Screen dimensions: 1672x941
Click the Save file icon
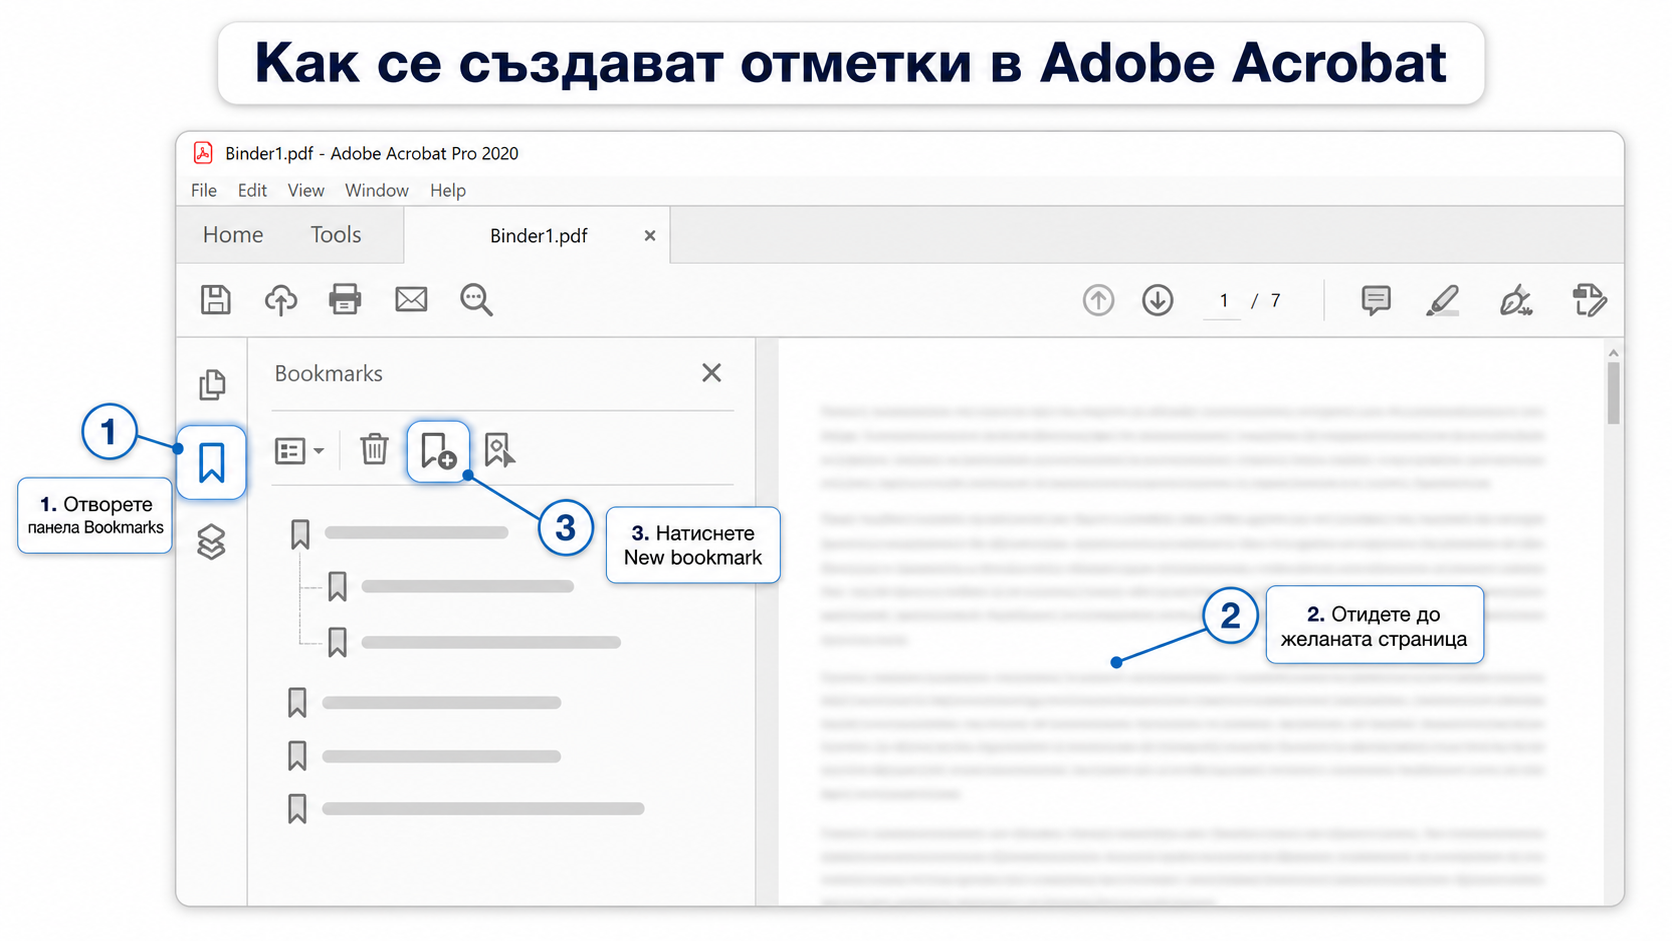[216, 300]
